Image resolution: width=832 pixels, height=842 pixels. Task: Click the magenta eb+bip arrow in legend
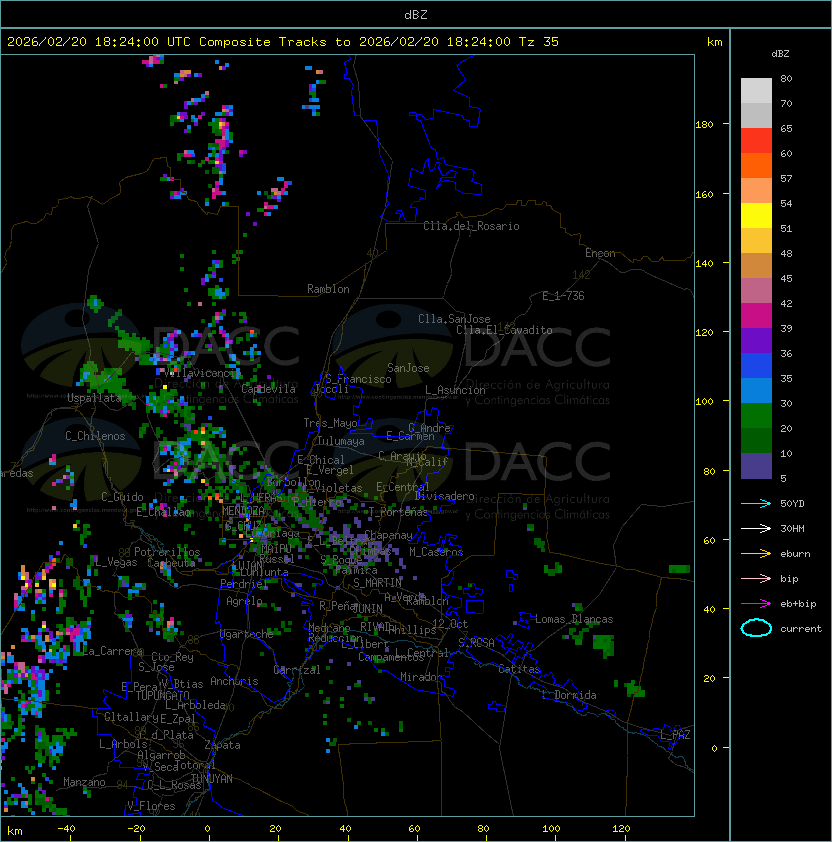coord(756,604)
